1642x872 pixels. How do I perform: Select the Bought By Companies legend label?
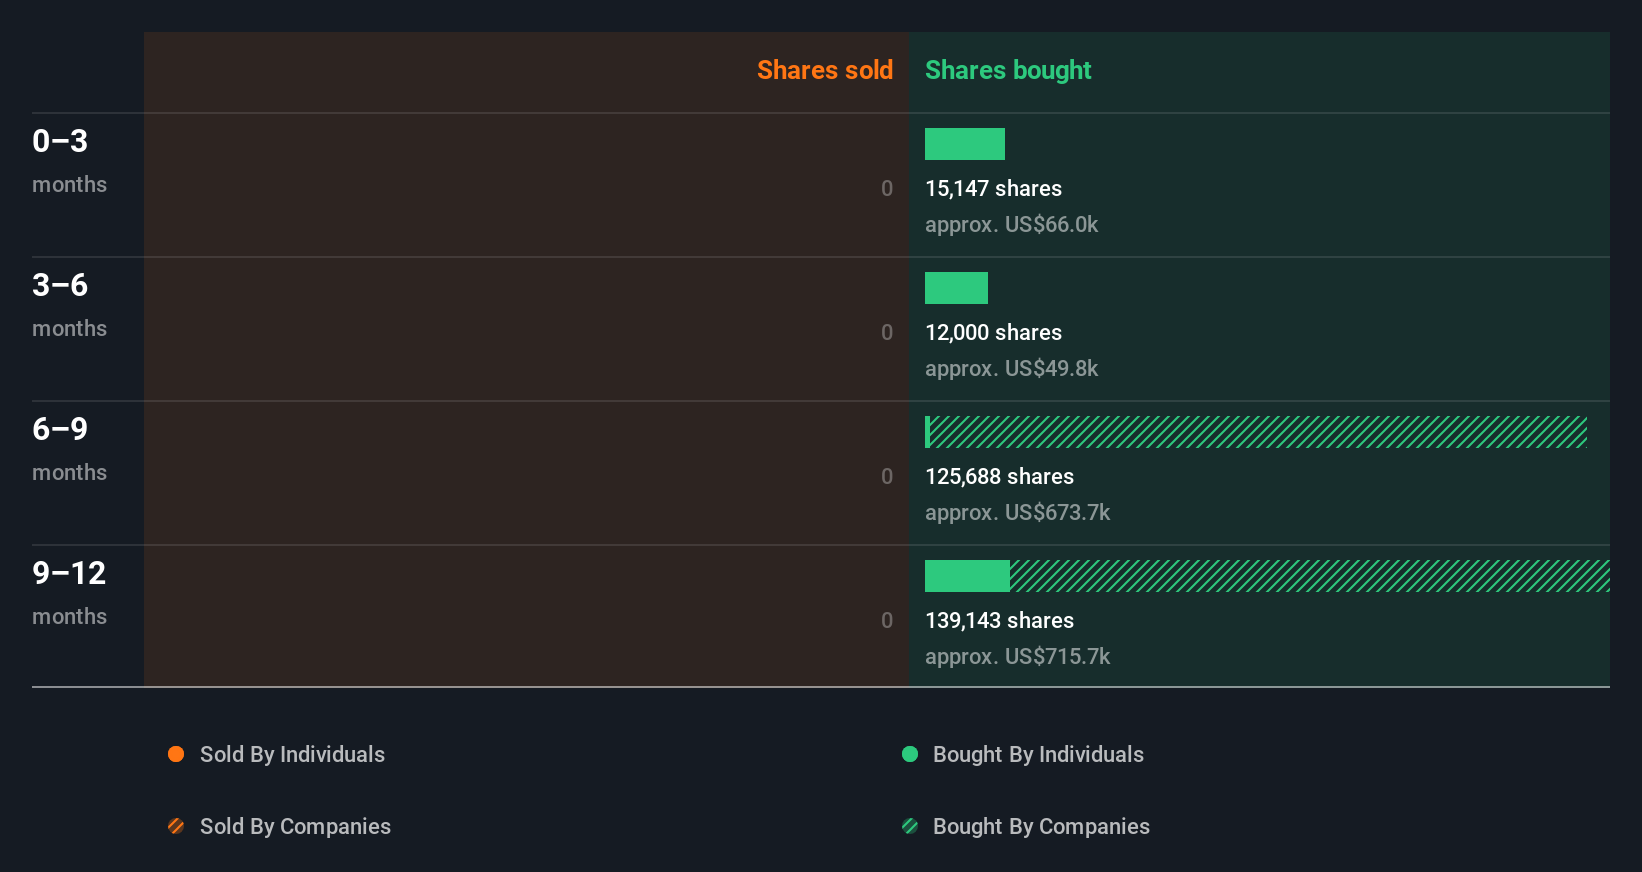(x=1041, y=827)
